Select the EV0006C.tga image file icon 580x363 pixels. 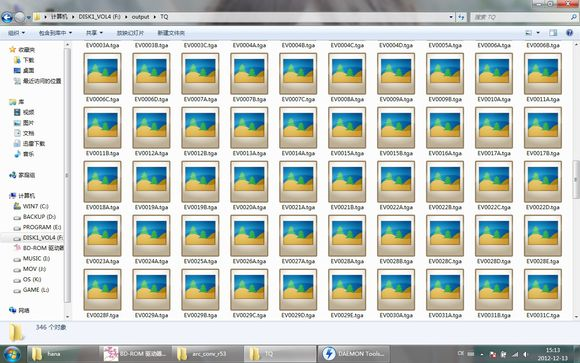click(102, 74)
